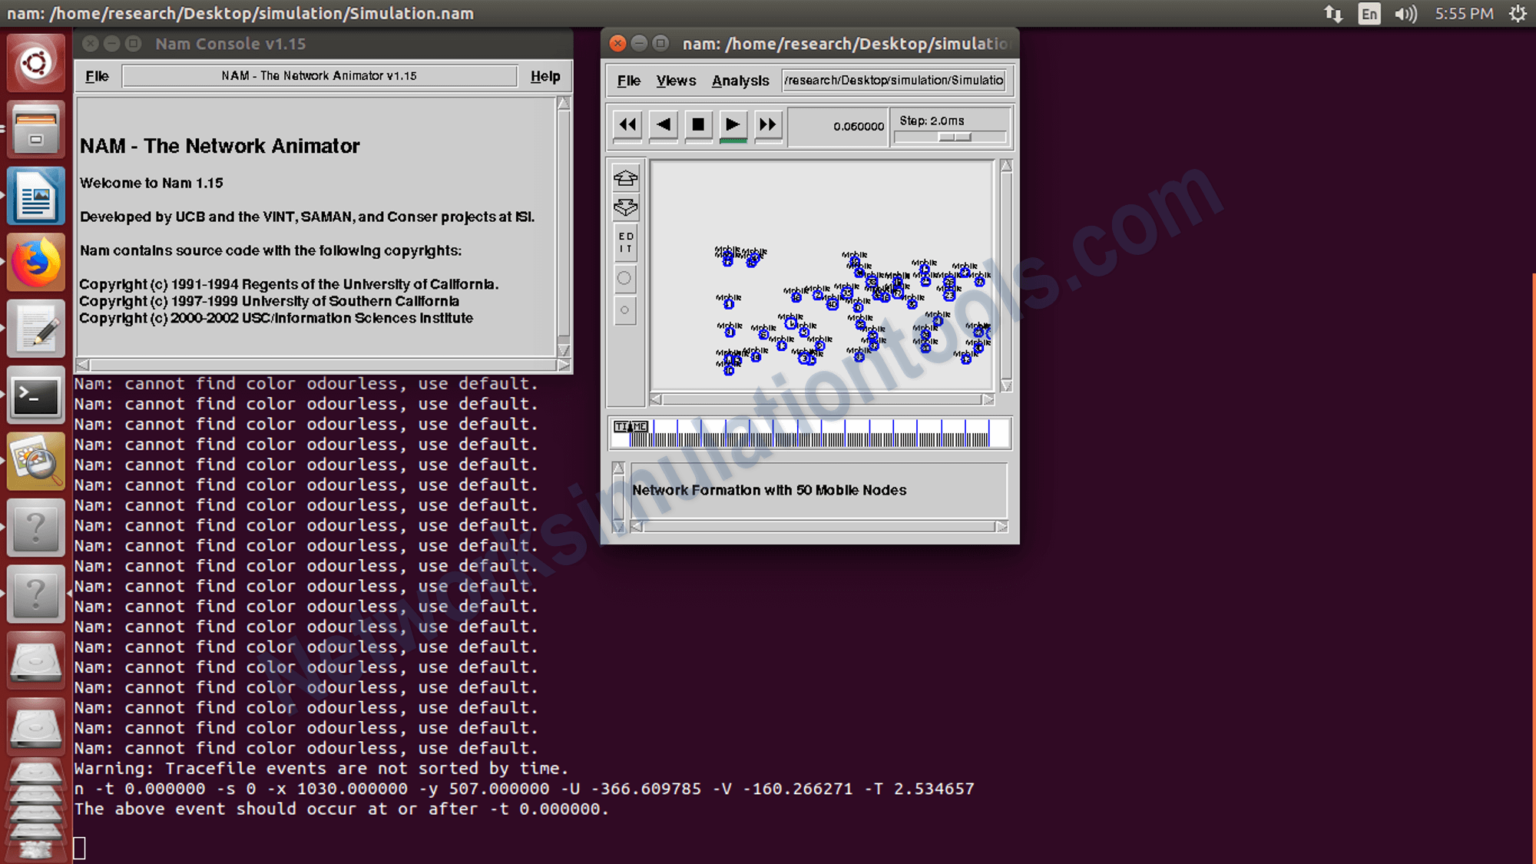Viewport: 1536px width, 864px height.
Task: Select the zoom-in tool in the animator sidebar
Action: tap(625, 178)
